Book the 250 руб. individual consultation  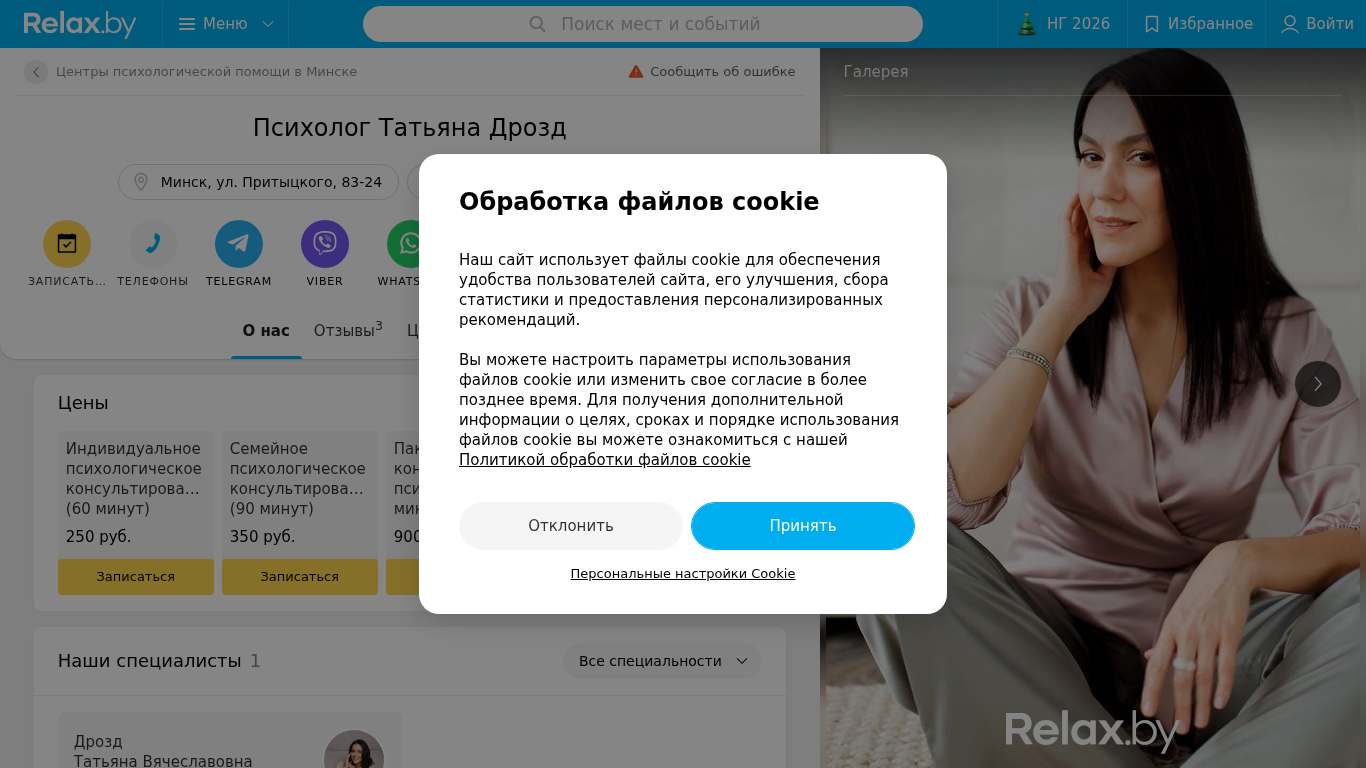136,577
